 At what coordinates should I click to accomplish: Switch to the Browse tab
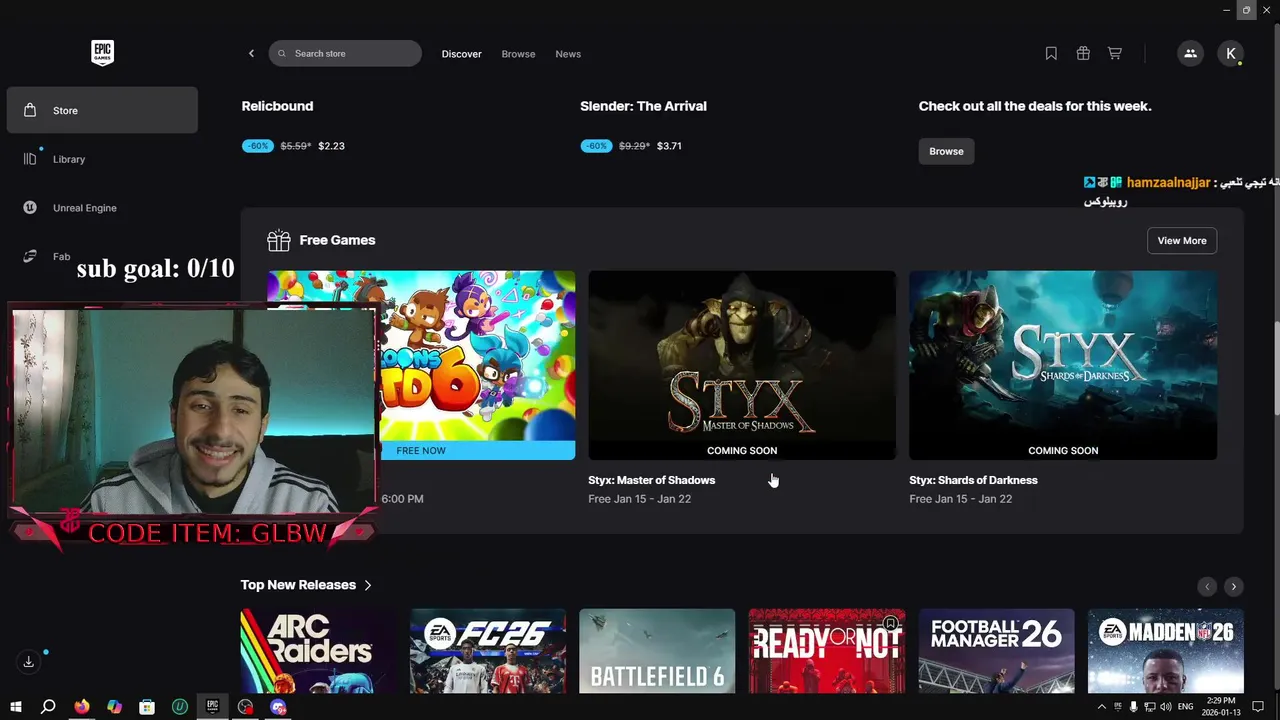click(x=518, y=54)
